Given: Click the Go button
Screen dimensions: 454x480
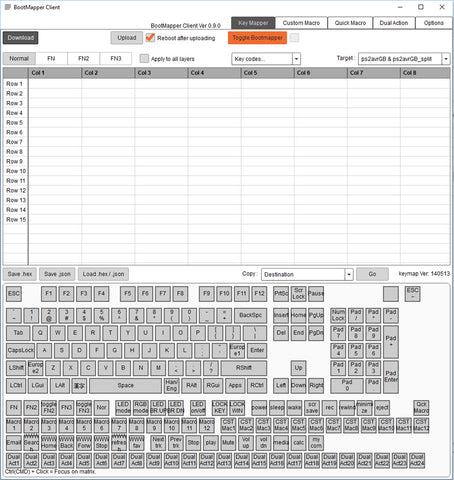Looking at the screenshot, I should click(x=372, y=274).
